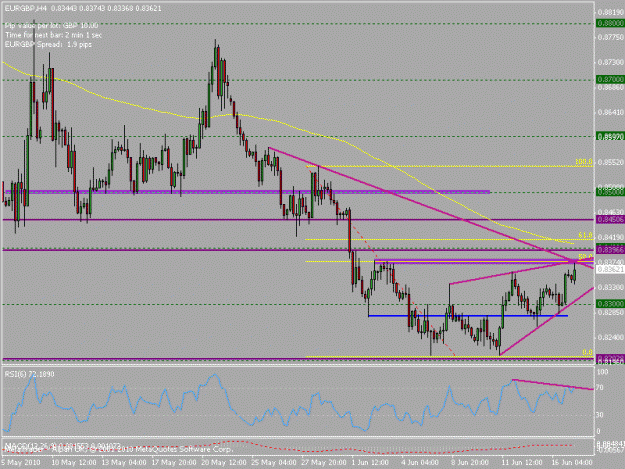Click the 0.86410 price axis label

[x=610, y=112]
